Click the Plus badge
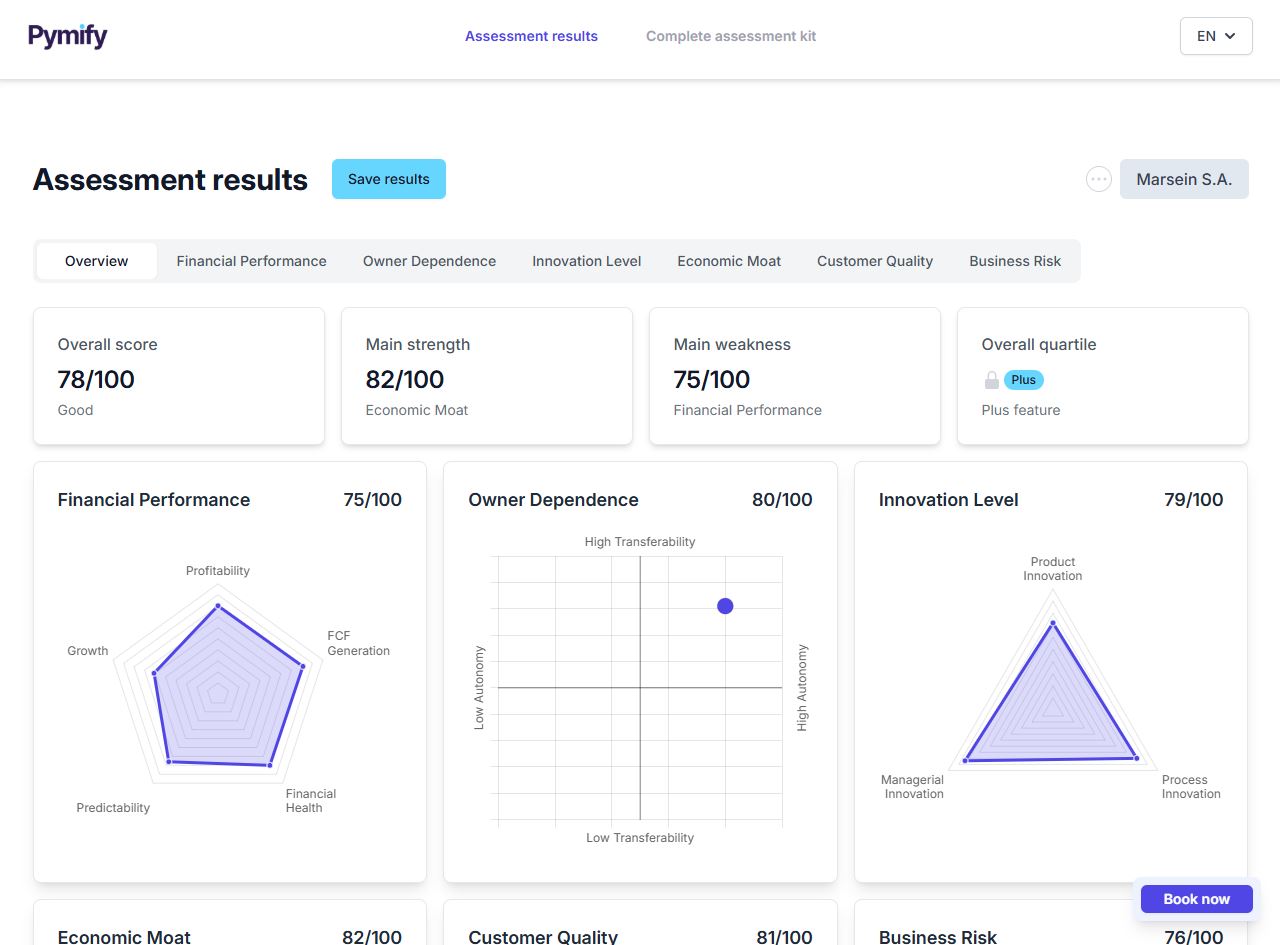This screenshot has width=1280, height=945. 1024,380
